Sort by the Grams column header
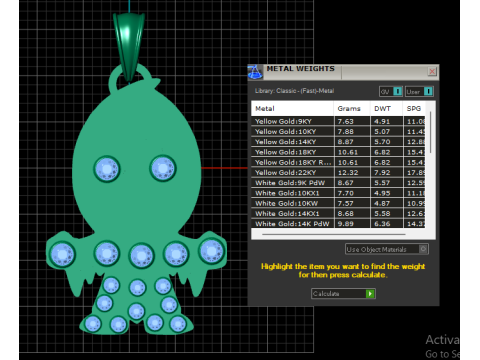Screen dimensions: 480x360 click(x=352, y=108)
